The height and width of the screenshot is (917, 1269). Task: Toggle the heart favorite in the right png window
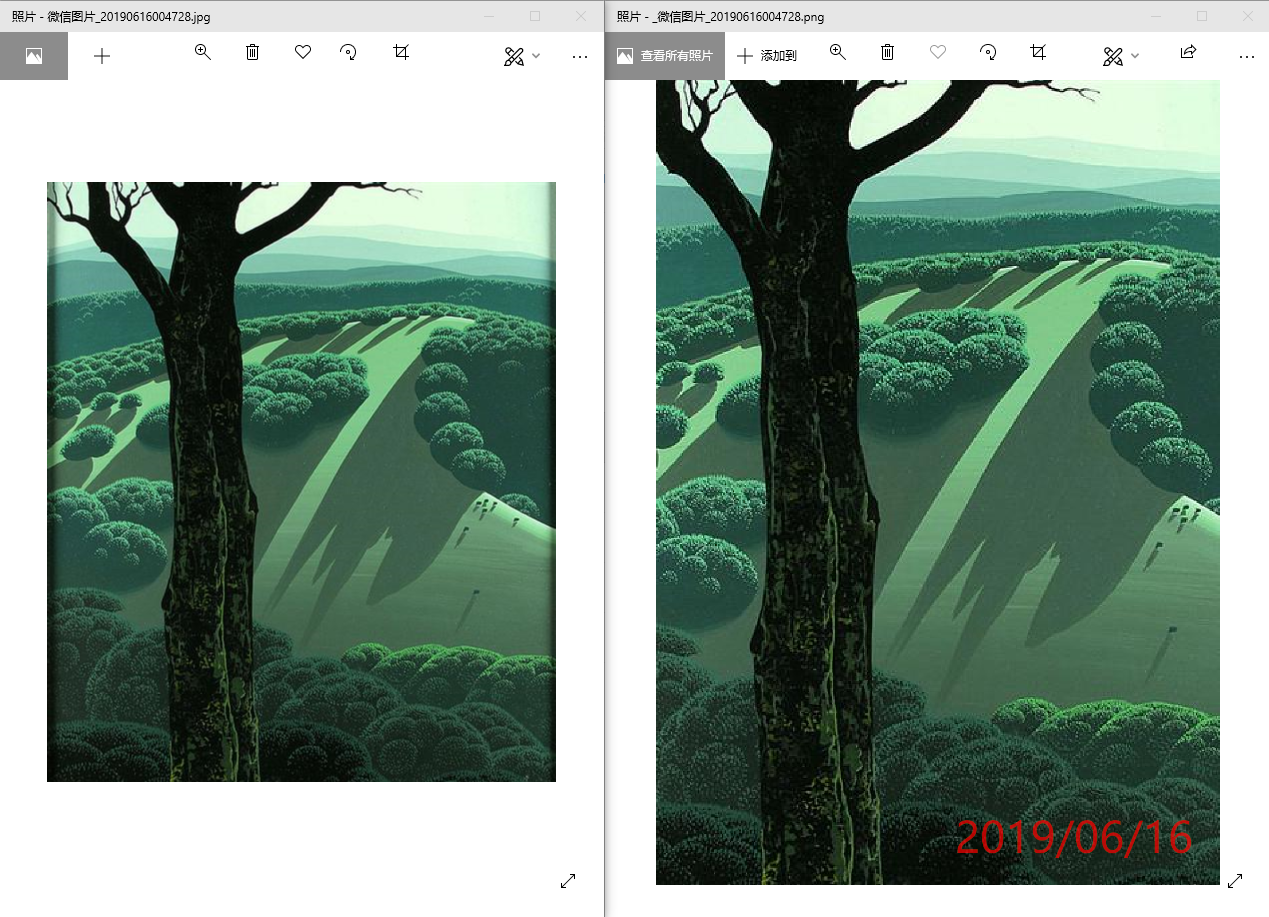tap(938, 52)
